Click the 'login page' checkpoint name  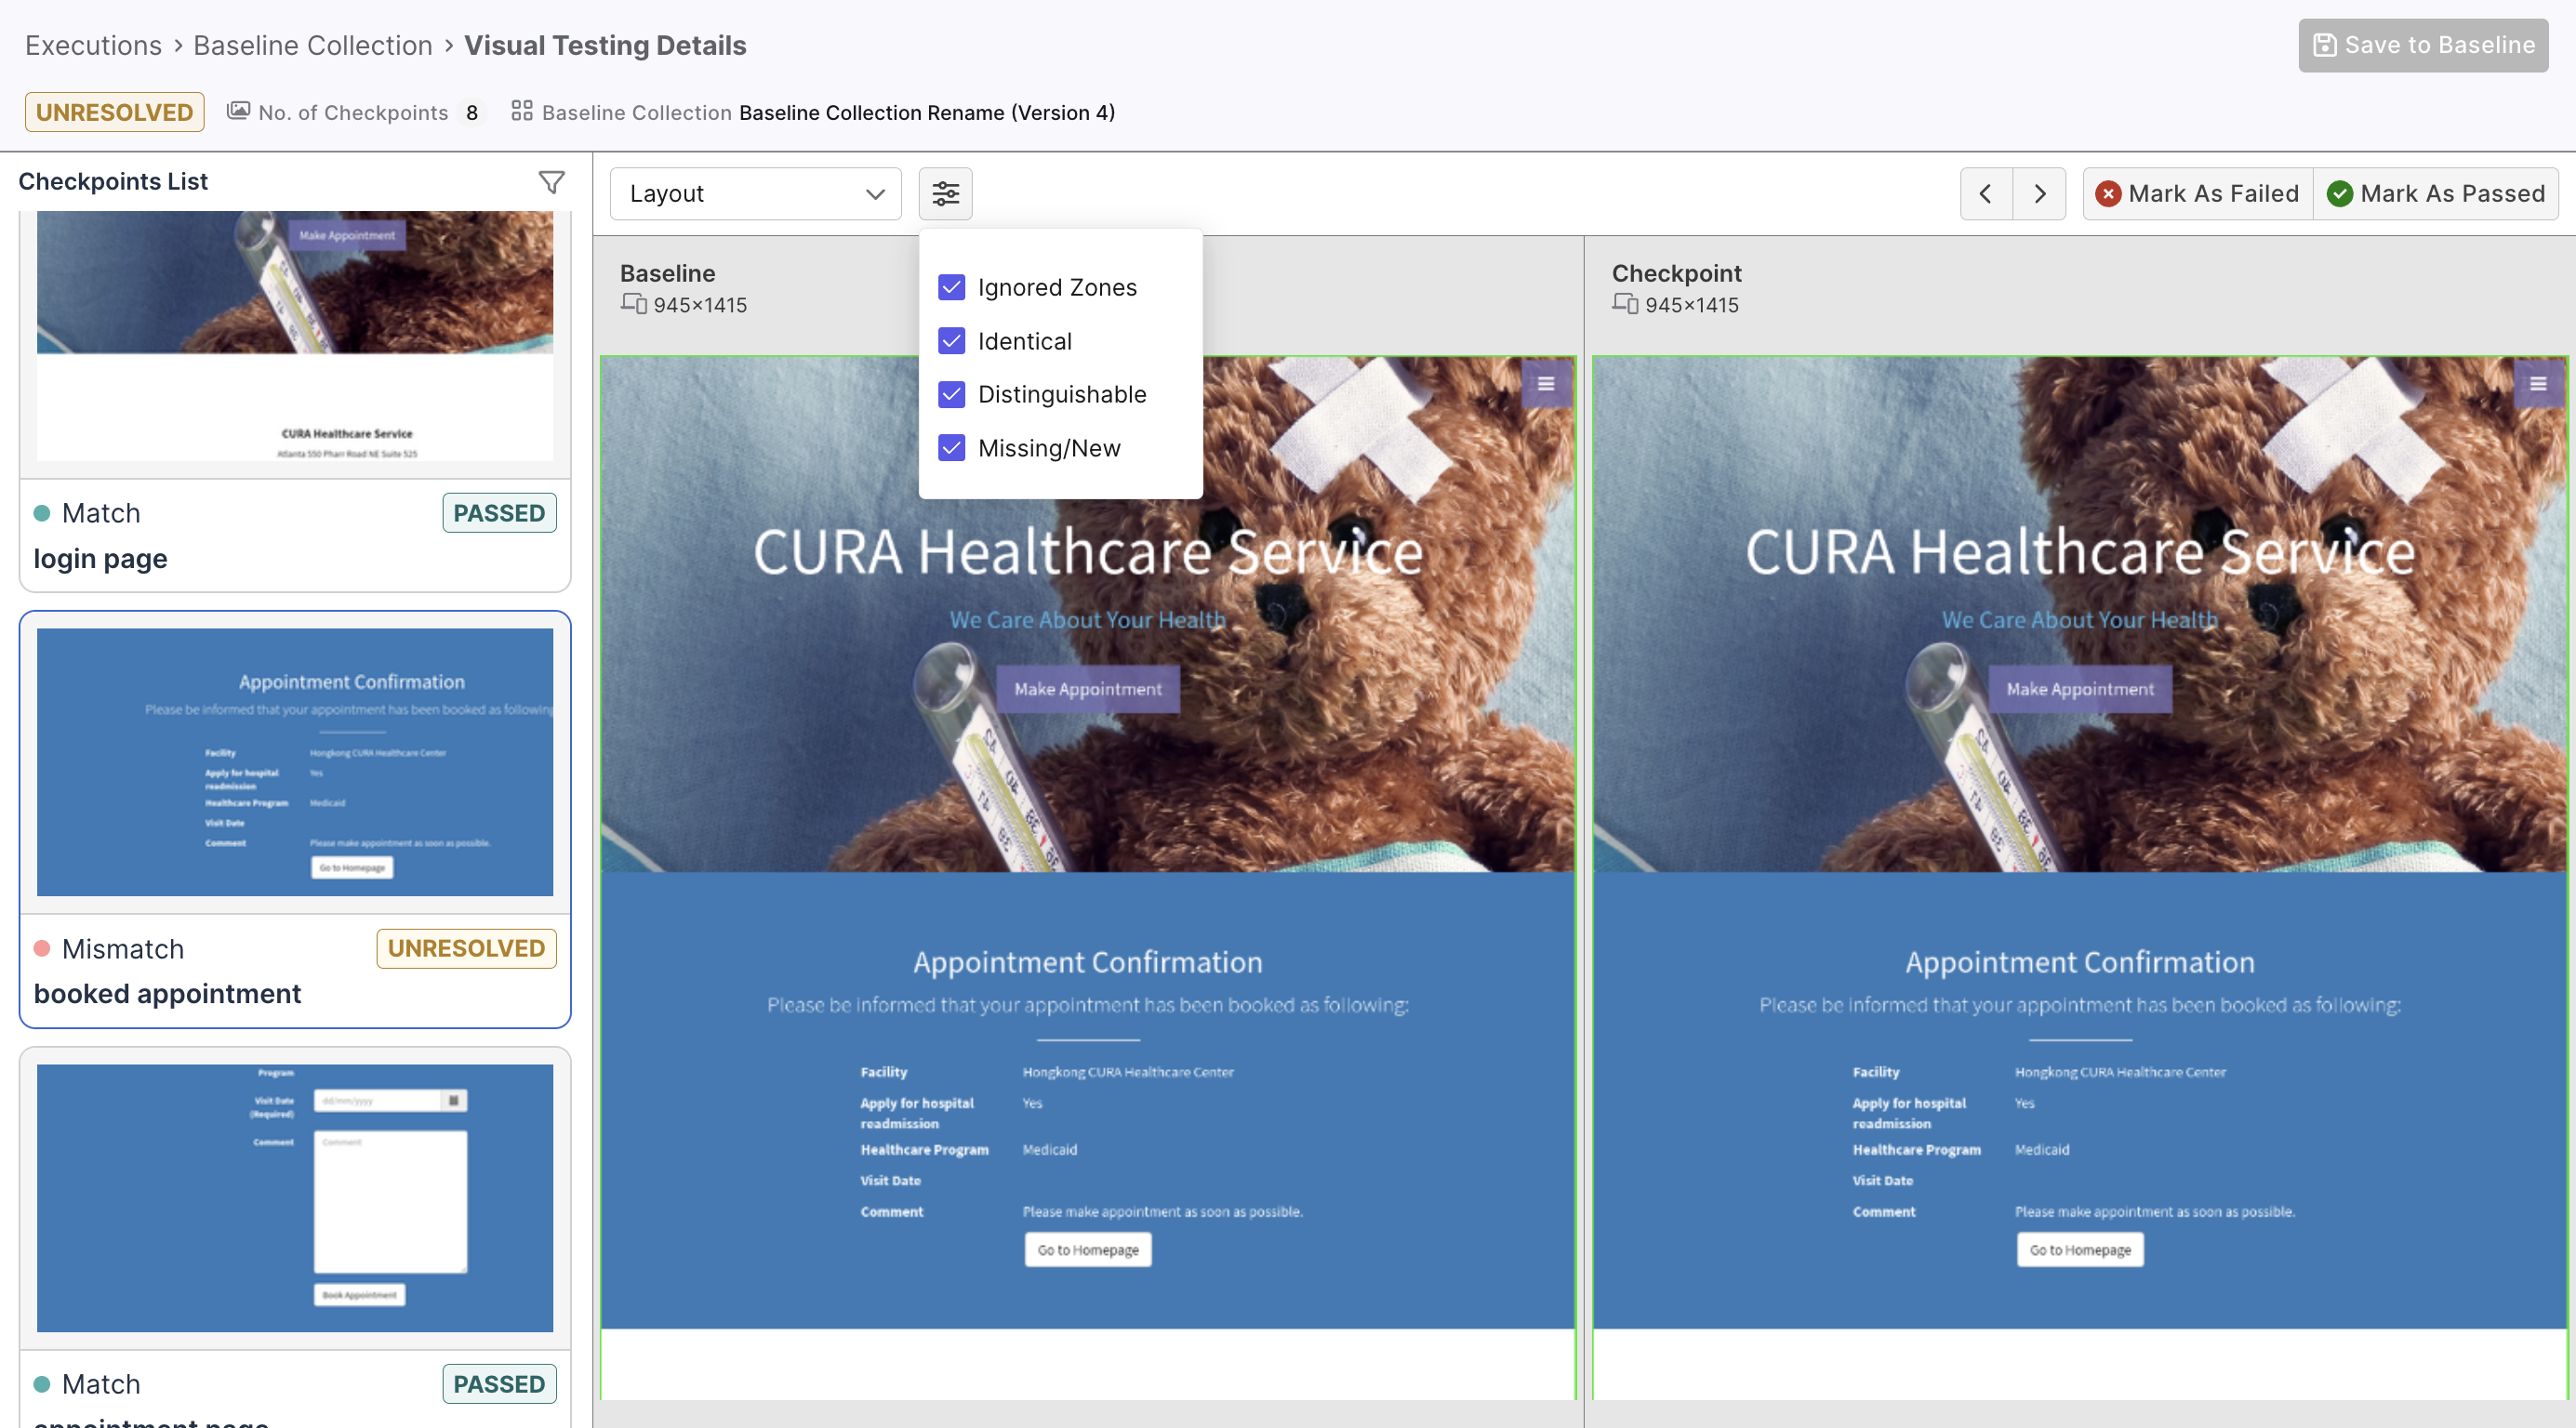[100, 558]
